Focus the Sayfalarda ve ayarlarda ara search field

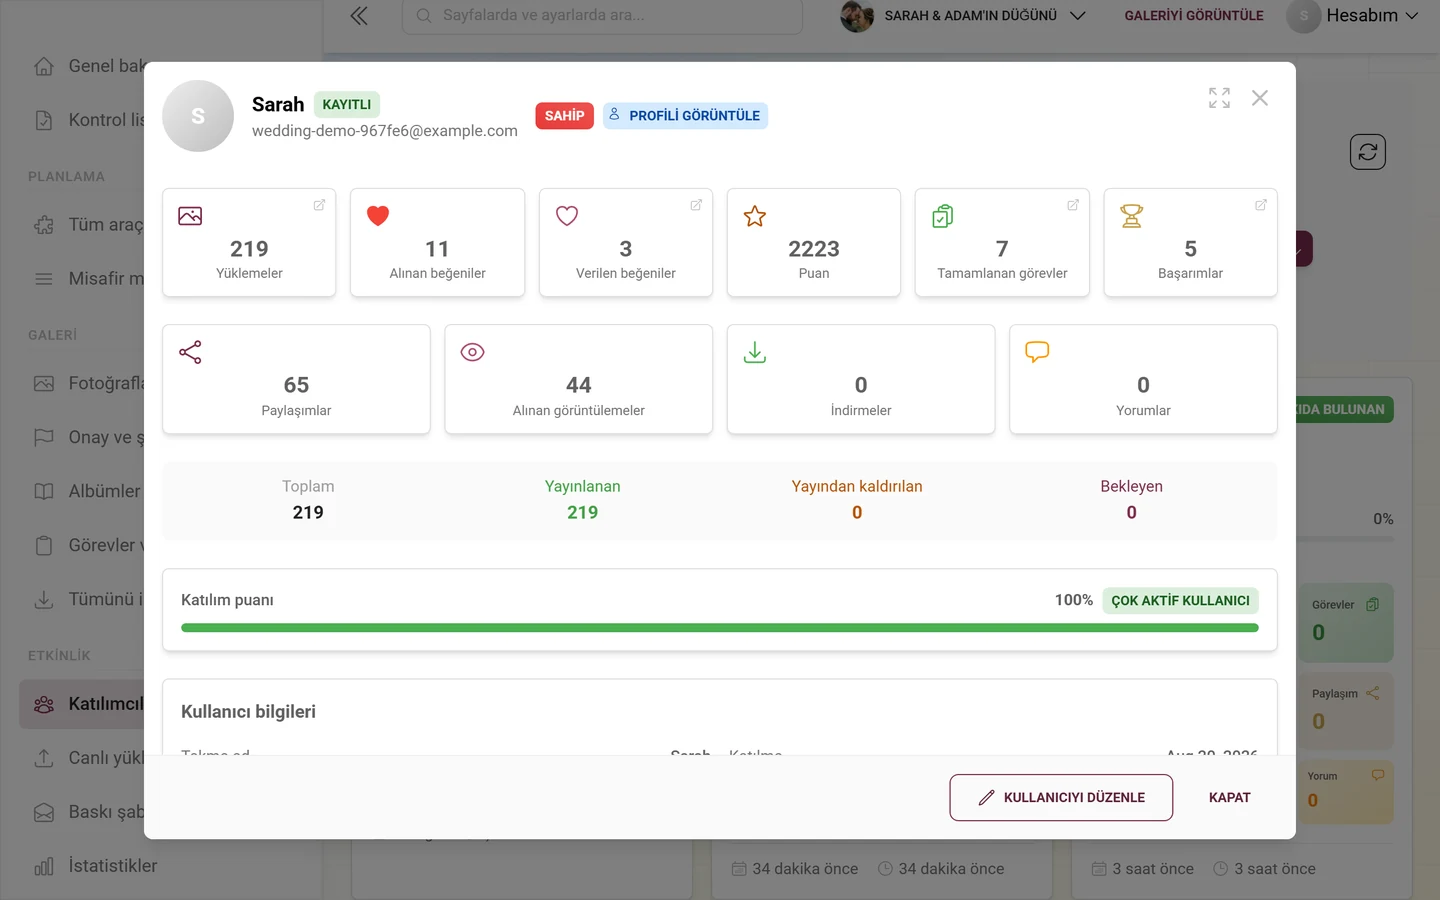[x=602, y=16]
